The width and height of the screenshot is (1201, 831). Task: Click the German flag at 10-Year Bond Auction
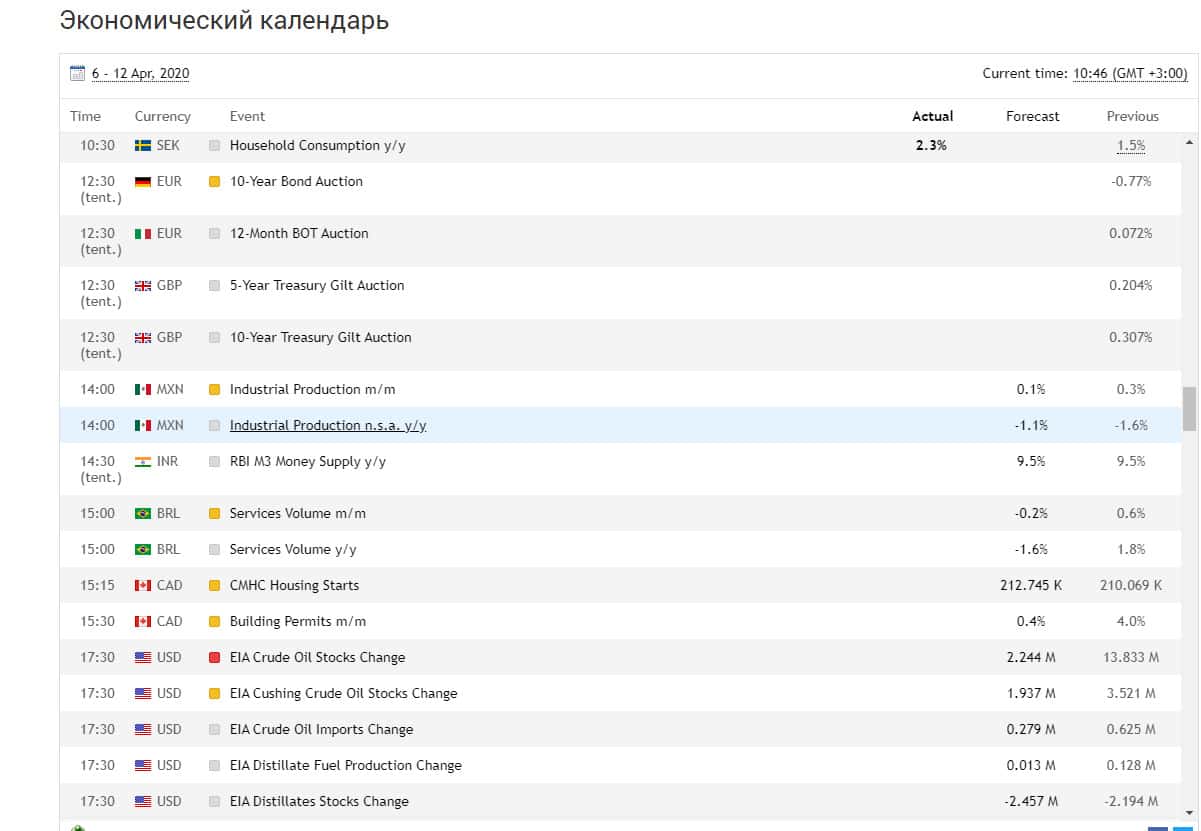point(142,182)
